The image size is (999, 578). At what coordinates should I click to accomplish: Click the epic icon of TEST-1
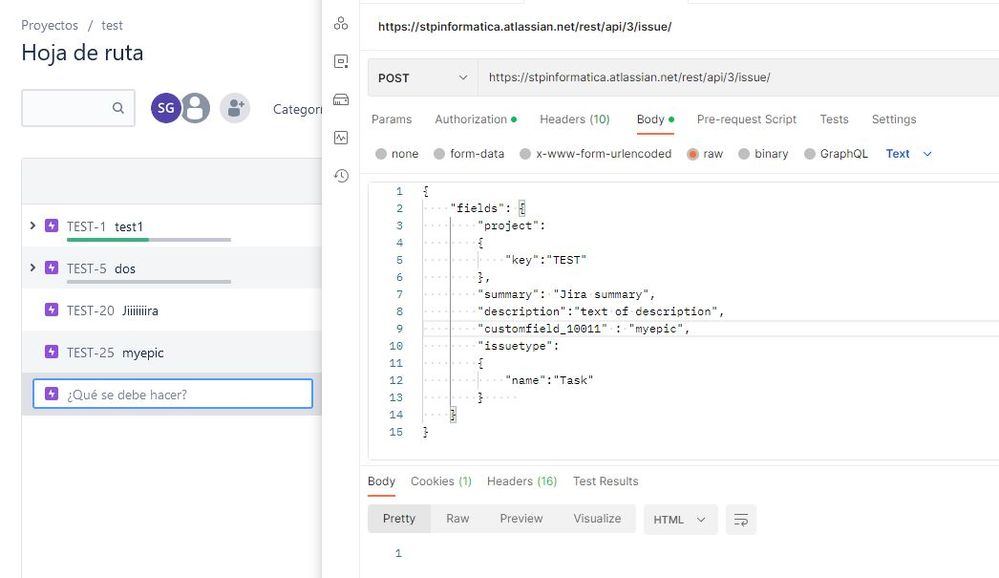coord(52,226)
